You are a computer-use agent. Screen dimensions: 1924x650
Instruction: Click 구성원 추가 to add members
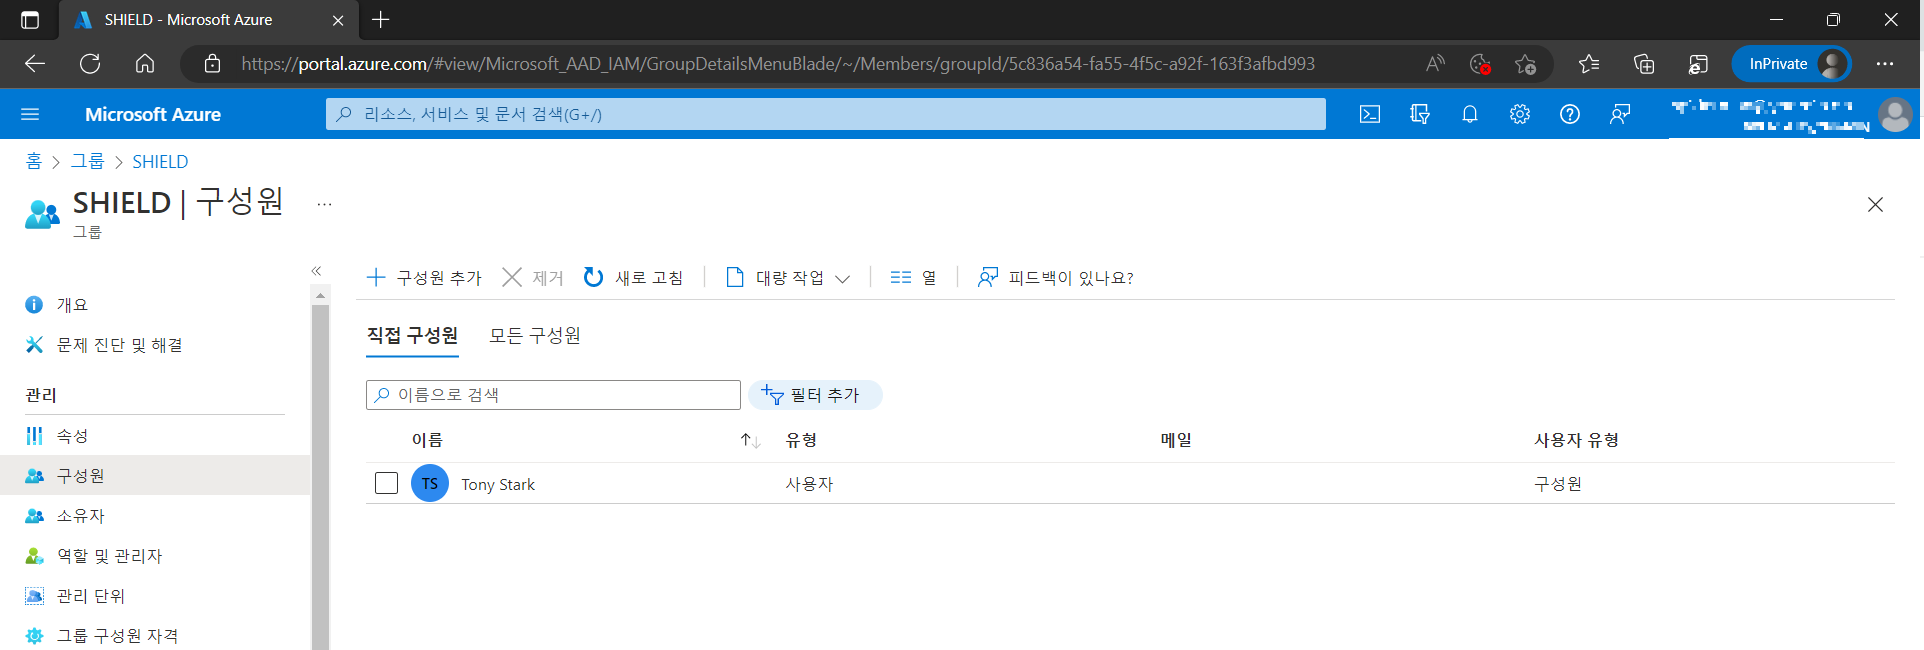(424, 278)
